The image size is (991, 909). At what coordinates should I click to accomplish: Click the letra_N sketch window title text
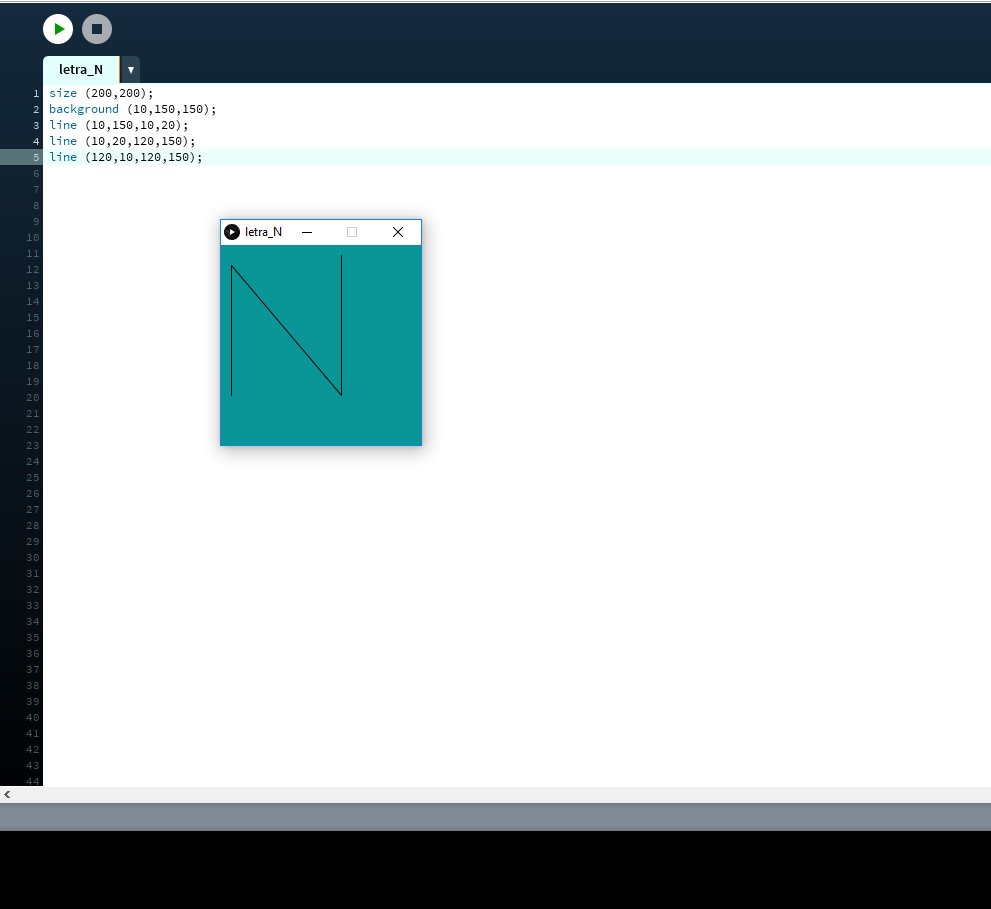click(264, 232)
